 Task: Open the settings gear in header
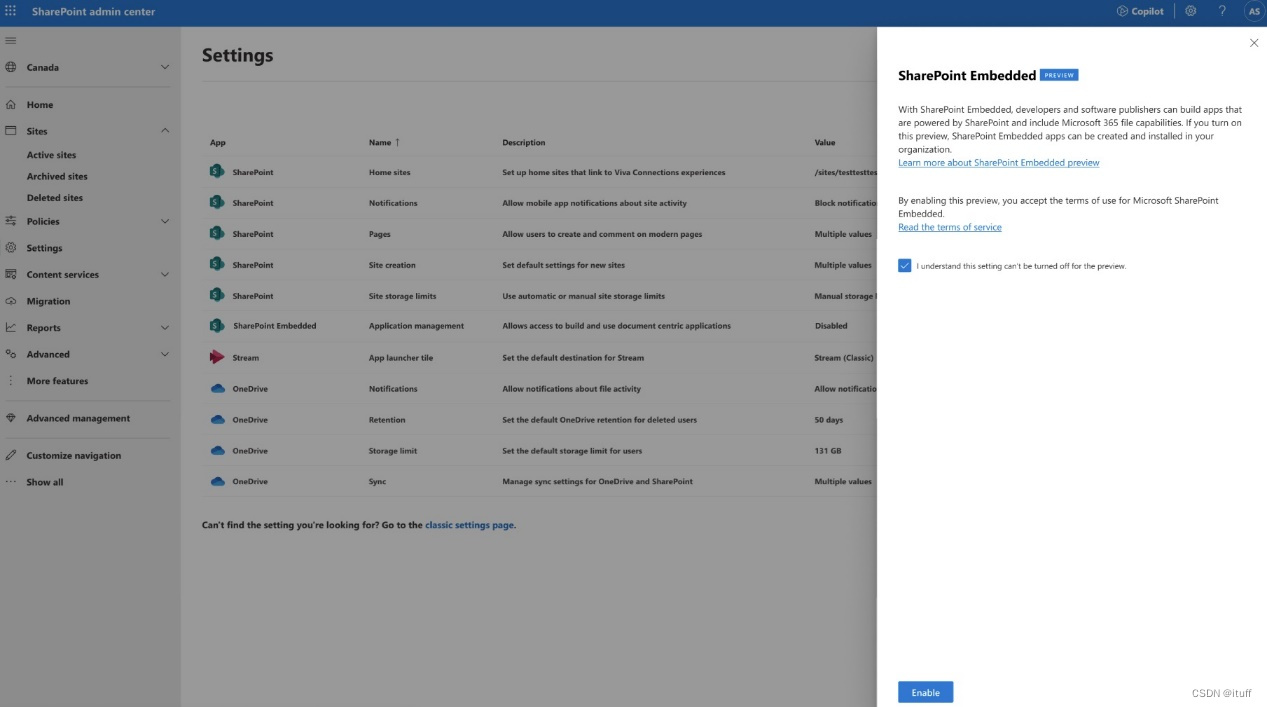click(1190, 11)
